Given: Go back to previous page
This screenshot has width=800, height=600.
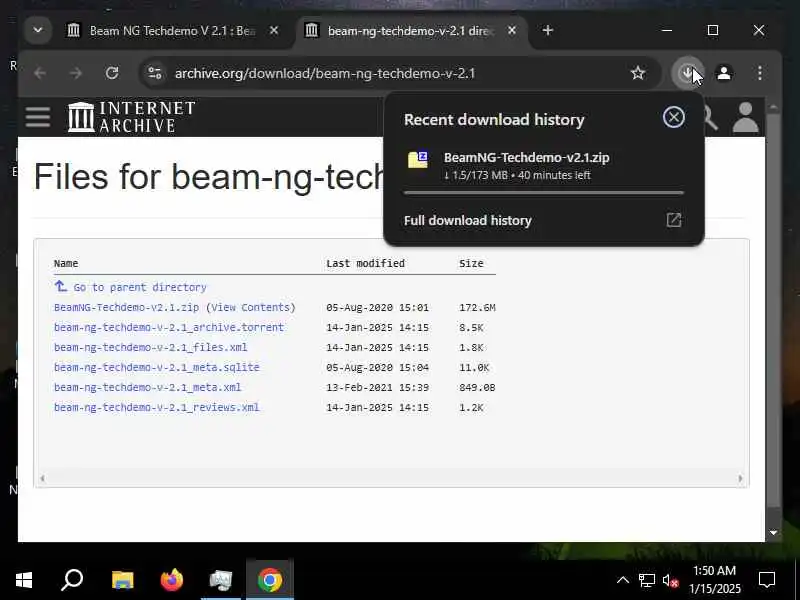Looking at the screenshot, I should [40, 73].
